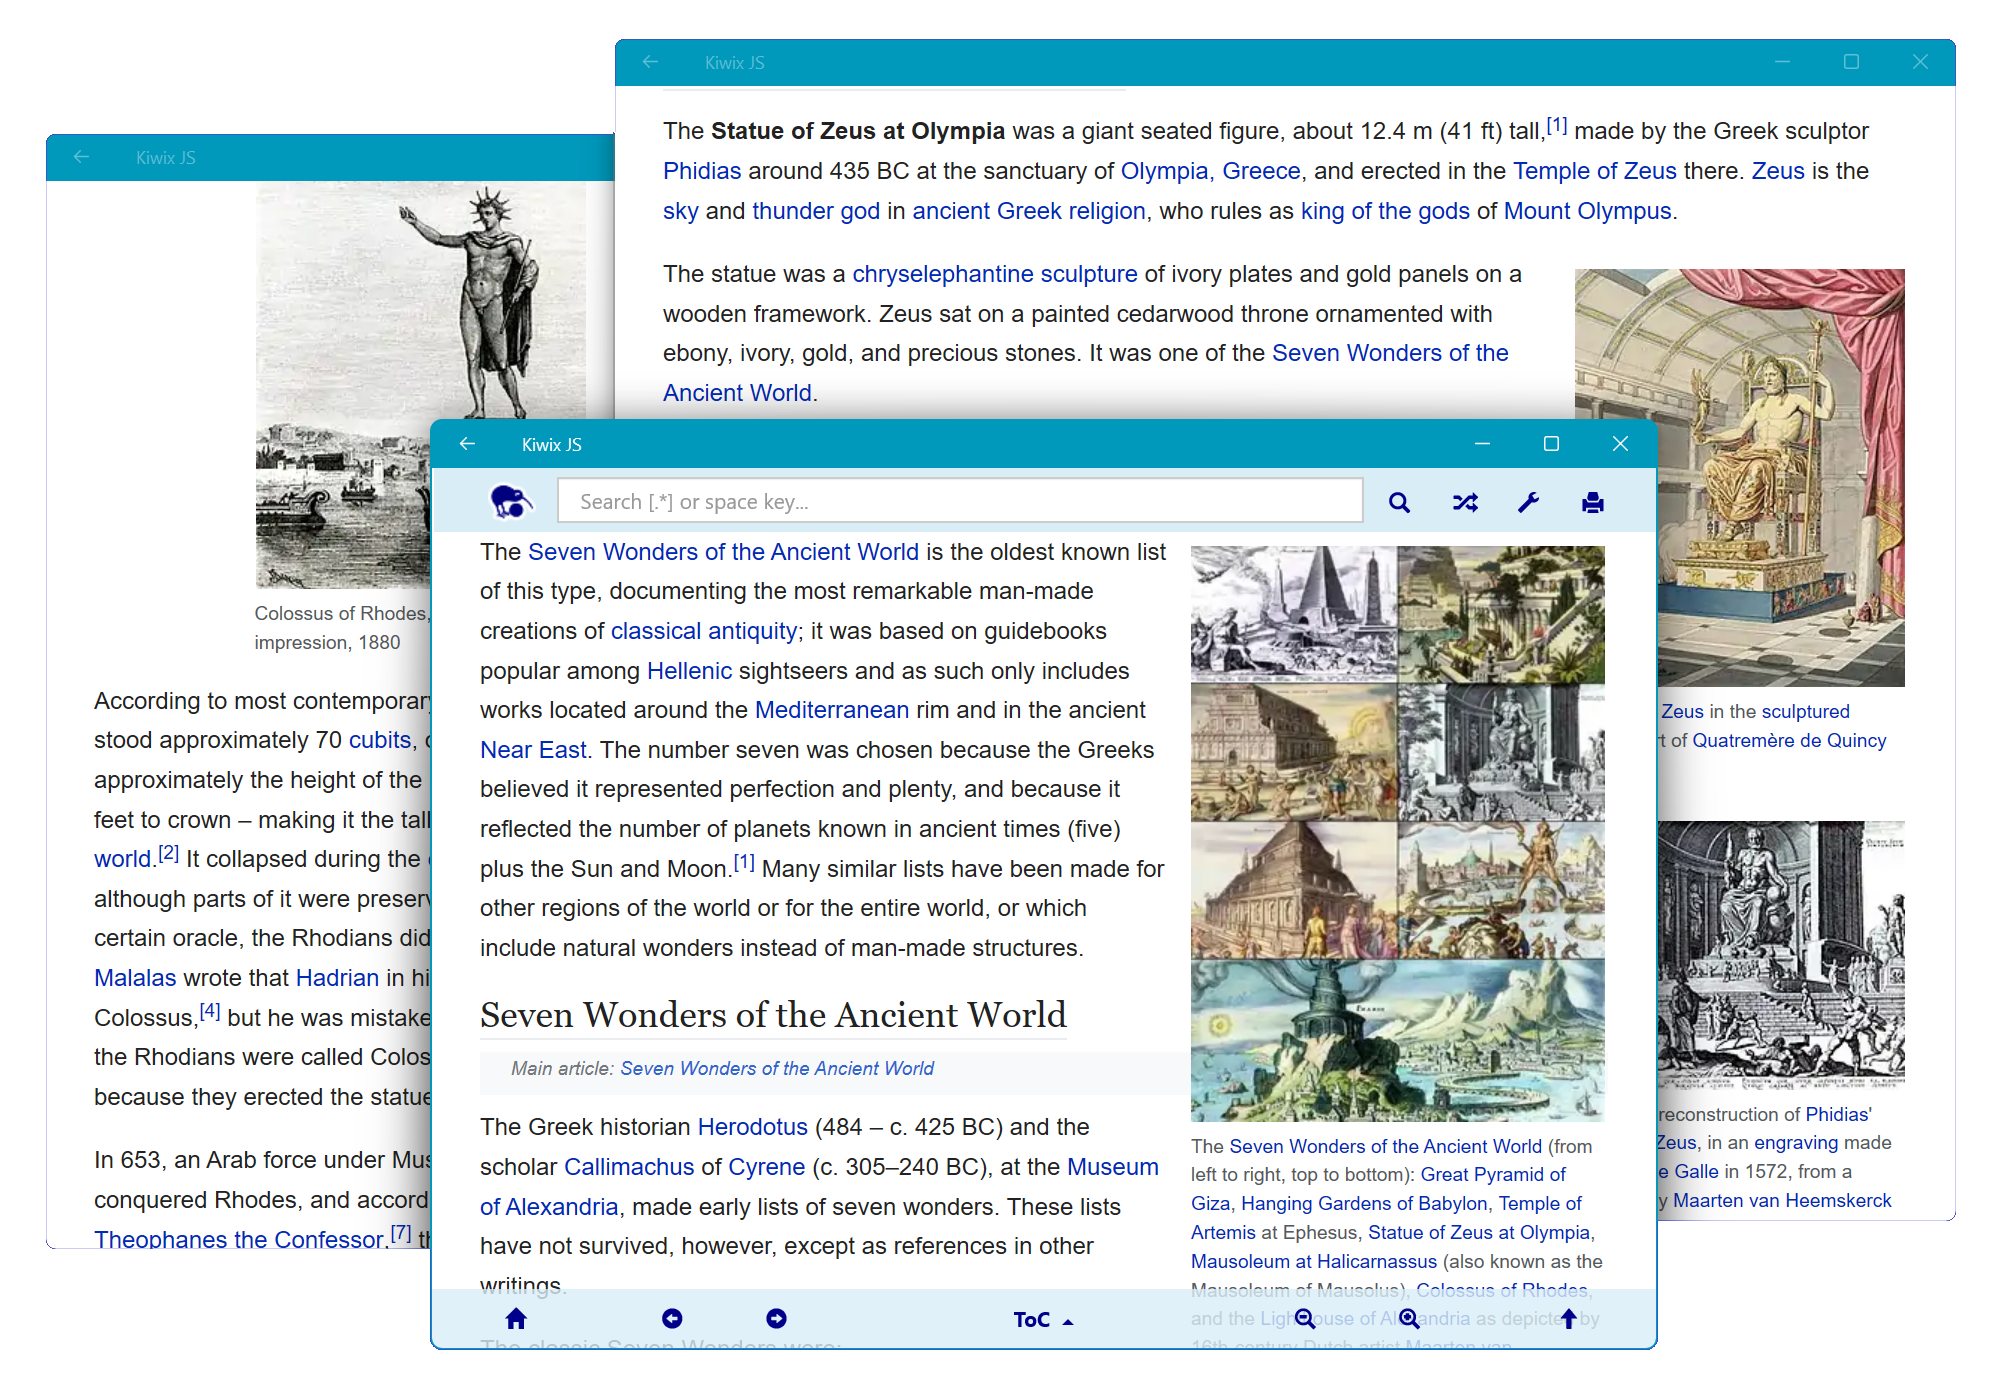Open a random article with the shuffle icon
This screenshot has height=1389, width=1998.
pyautogui.click(x=1465, y=501)
